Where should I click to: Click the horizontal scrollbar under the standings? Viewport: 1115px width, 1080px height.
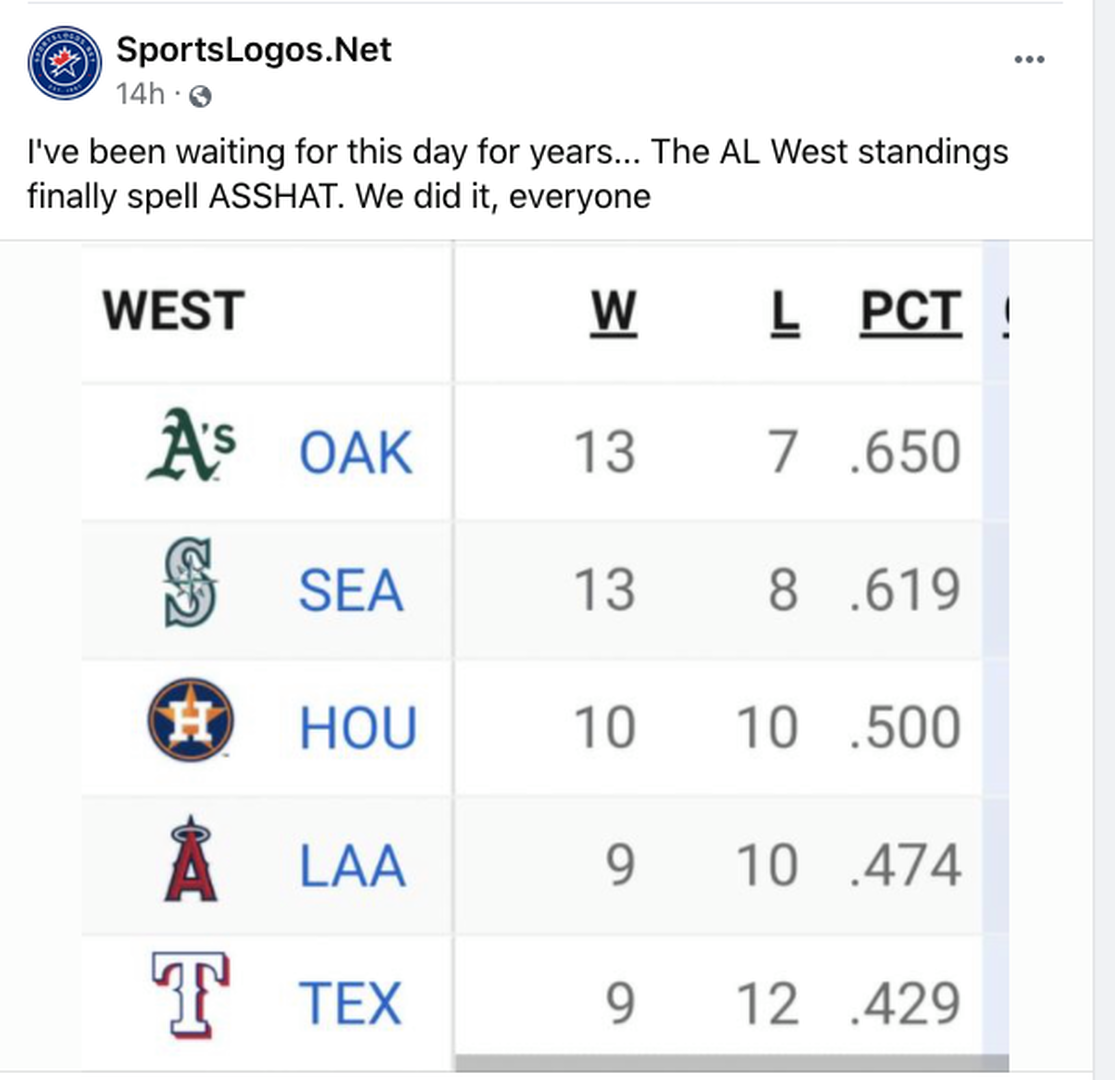(730, 1062)
